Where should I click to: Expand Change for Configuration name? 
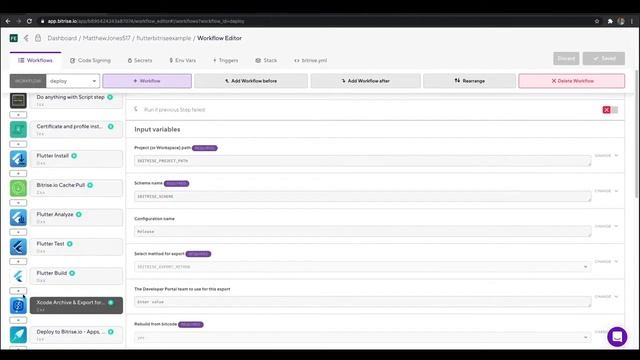pyautogui.click(x=606, y=226)
